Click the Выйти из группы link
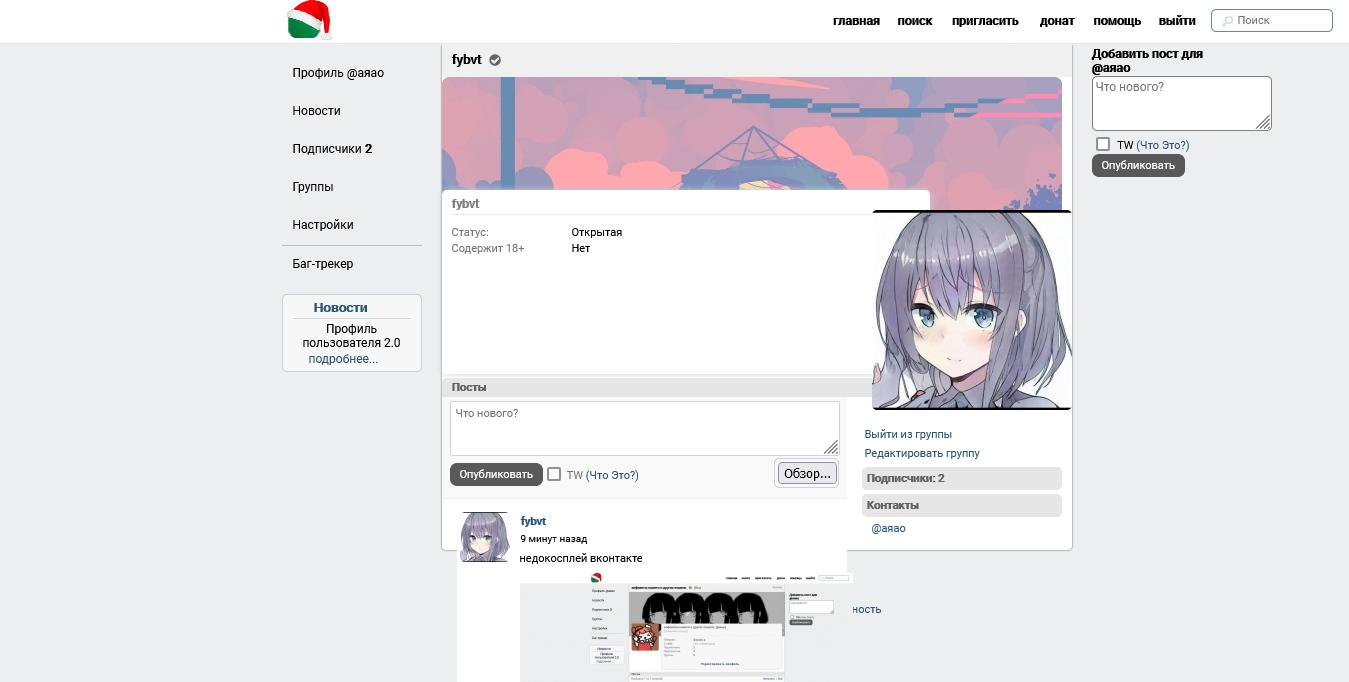1349x682 pixels. [908, 434]
